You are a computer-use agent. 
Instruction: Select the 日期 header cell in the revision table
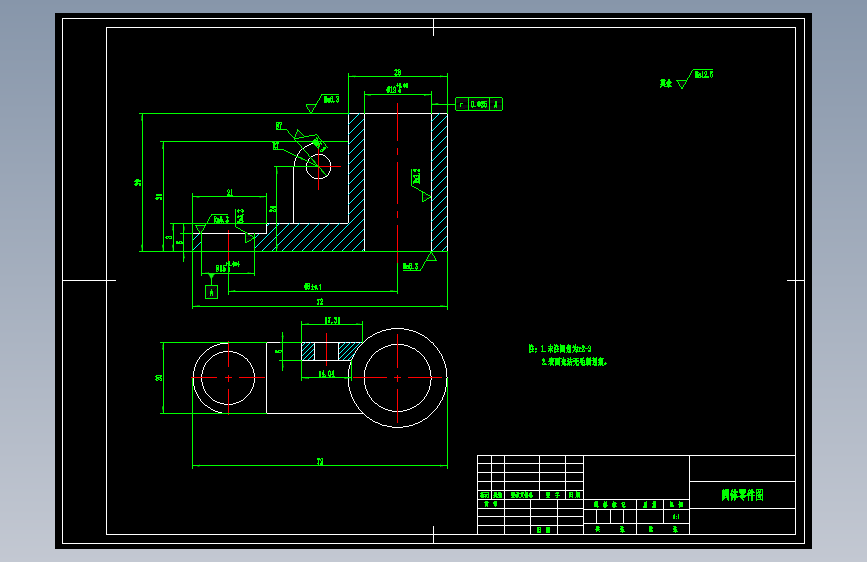pyautogui.click(x=575, y=495)
